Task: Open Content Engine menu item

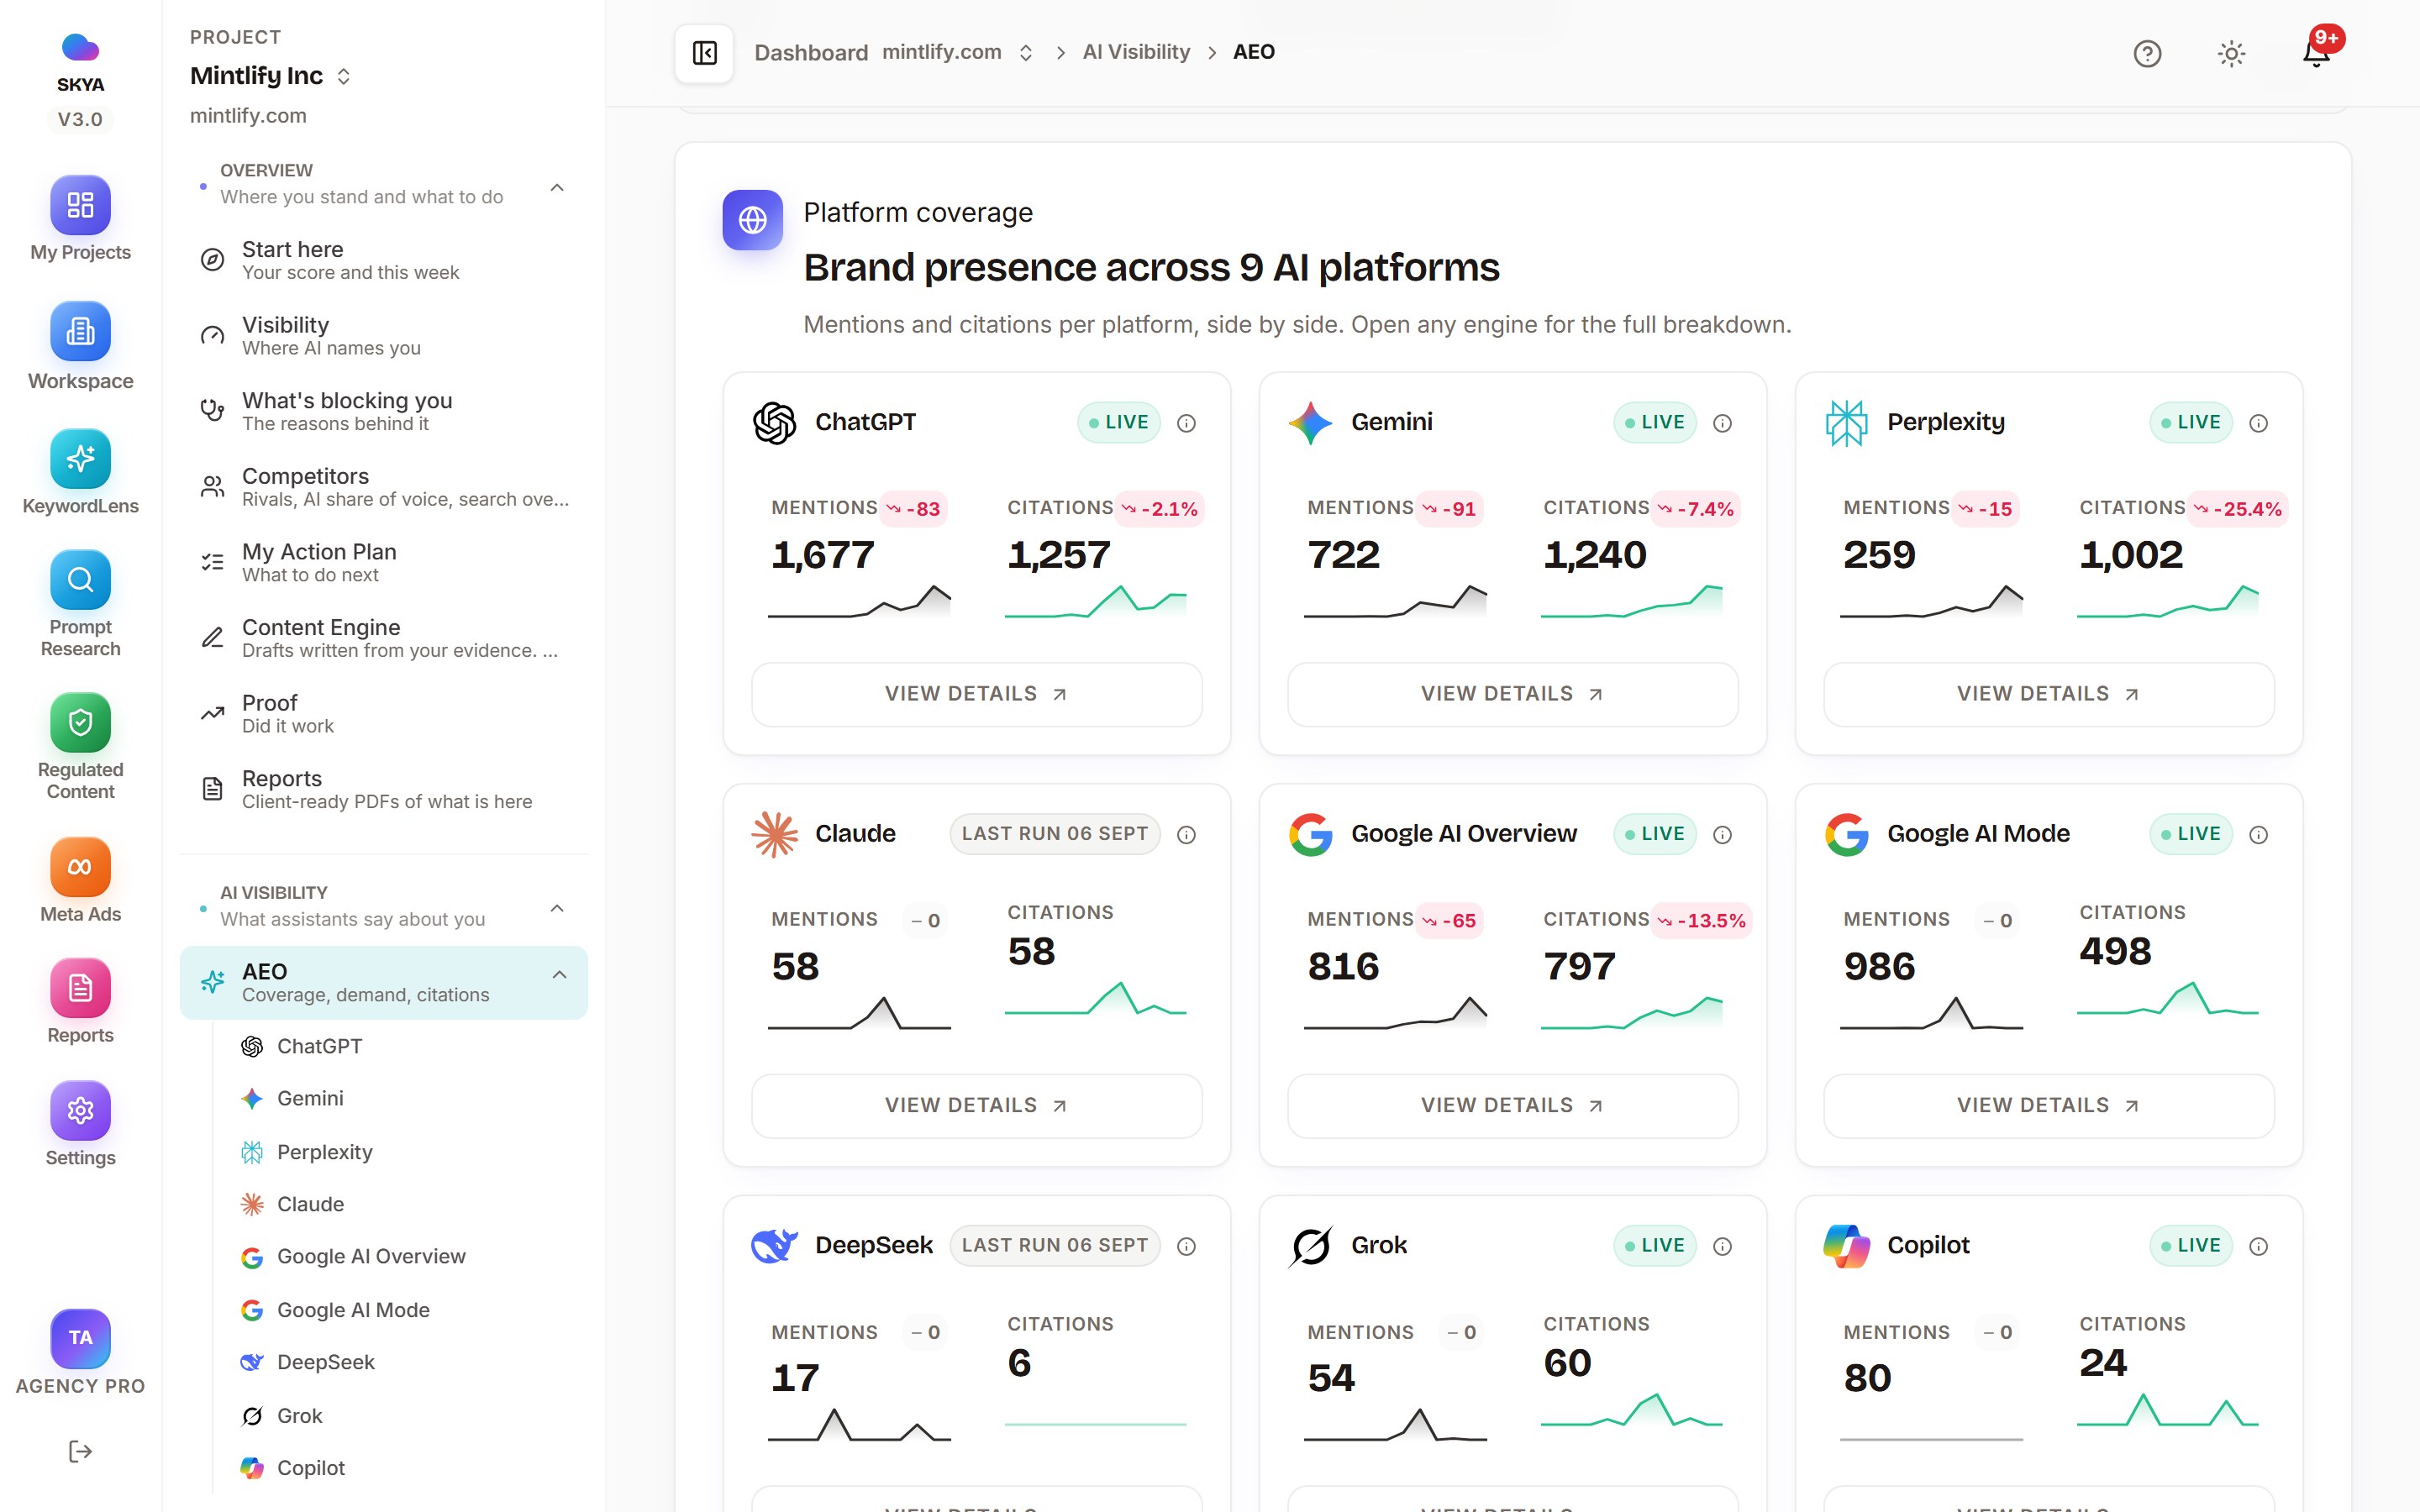Action: [x=384, y=638]
